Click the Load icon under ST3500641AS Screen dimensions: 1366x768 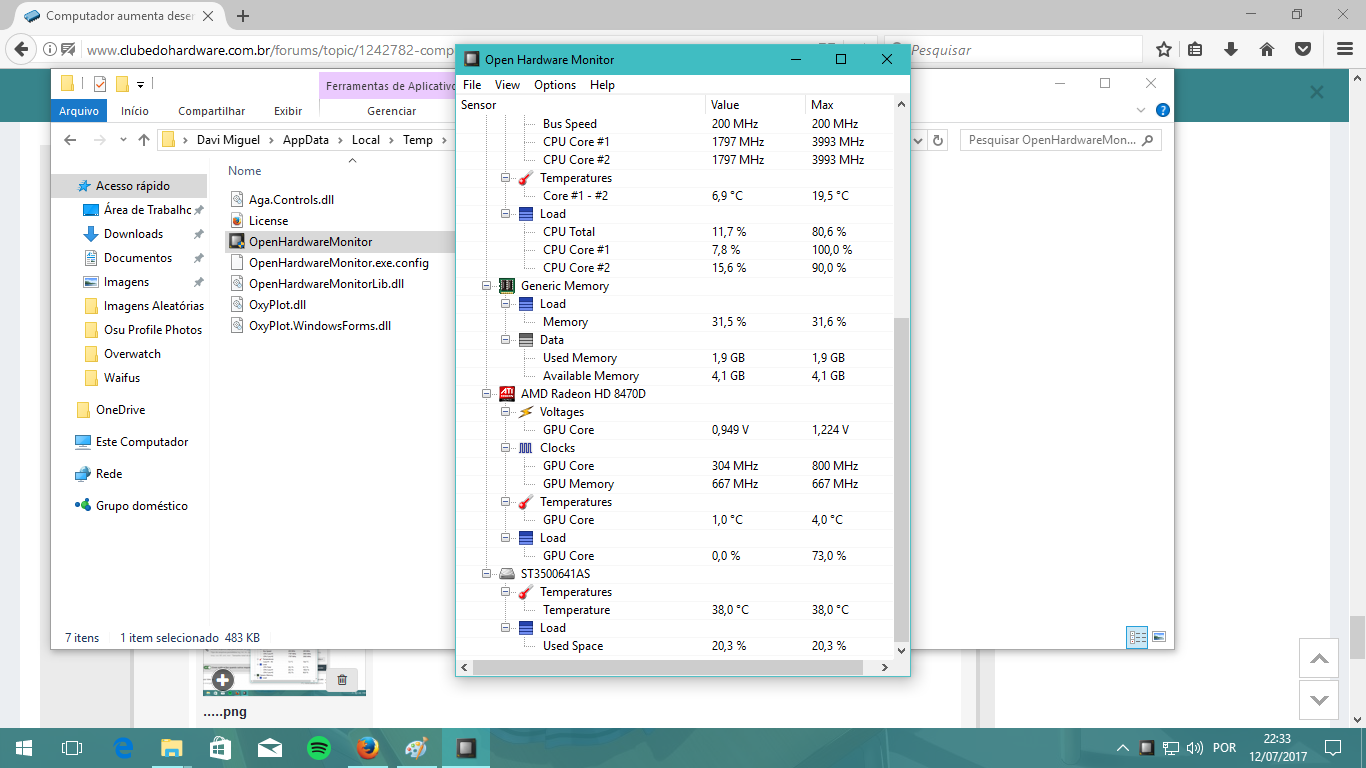pos(526,628)
